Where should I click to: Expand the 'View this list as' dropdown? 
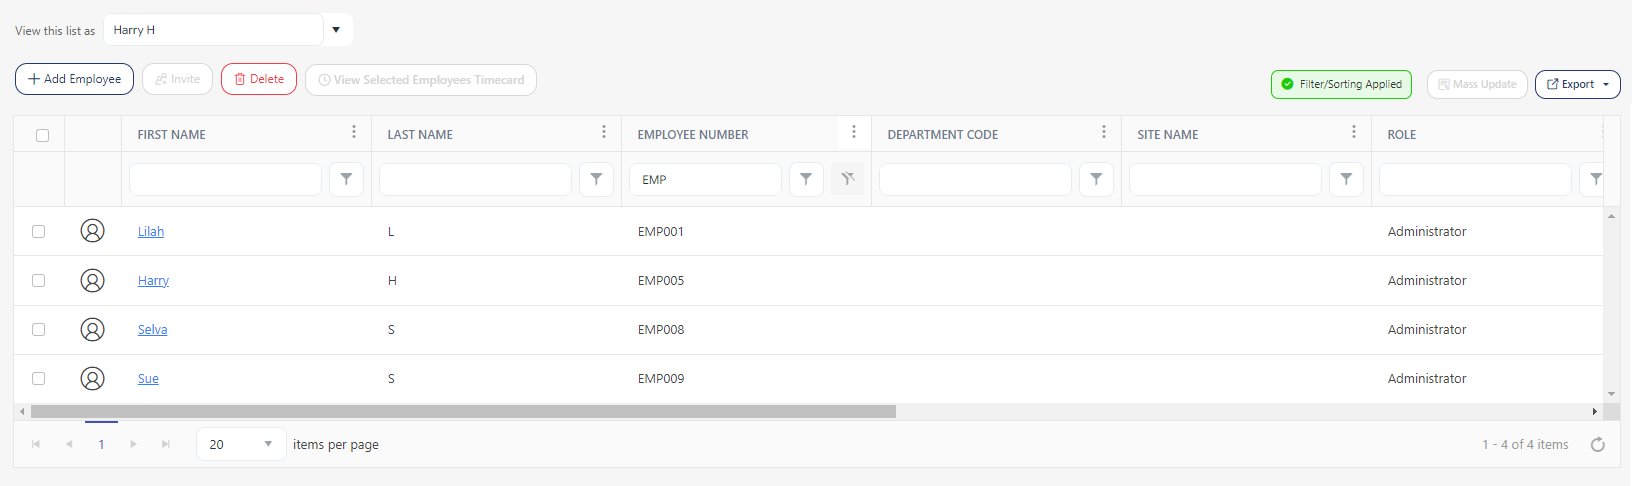click(336, 30)
